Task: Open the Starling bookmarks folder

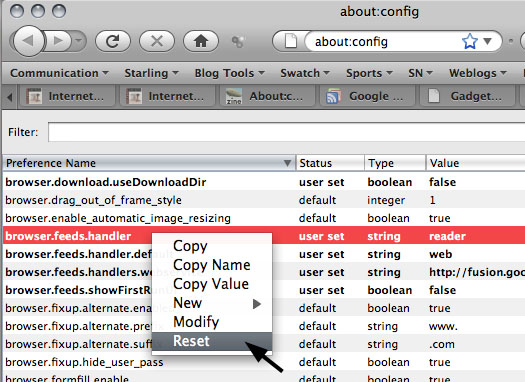Action: click(151, 73)
